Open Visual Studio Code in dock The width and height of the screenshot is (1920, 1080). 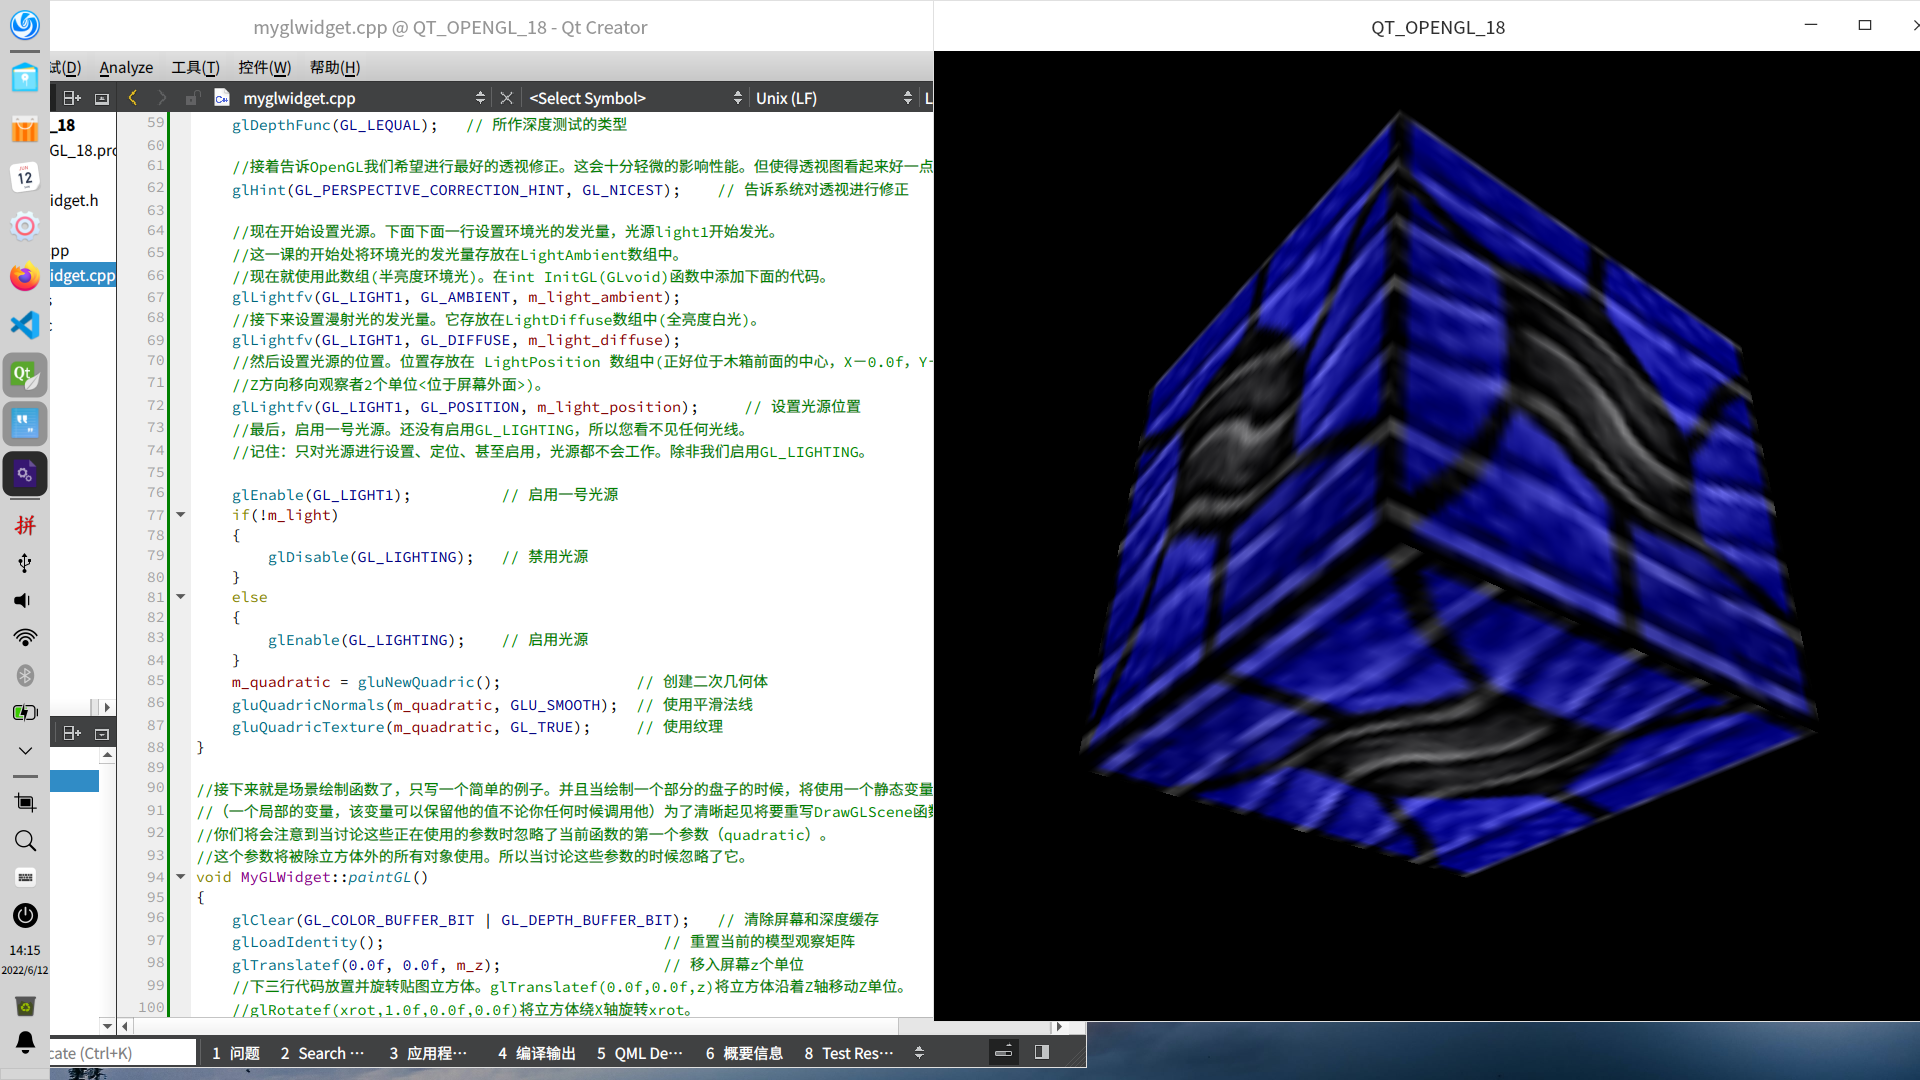click(x=25, y=325)
